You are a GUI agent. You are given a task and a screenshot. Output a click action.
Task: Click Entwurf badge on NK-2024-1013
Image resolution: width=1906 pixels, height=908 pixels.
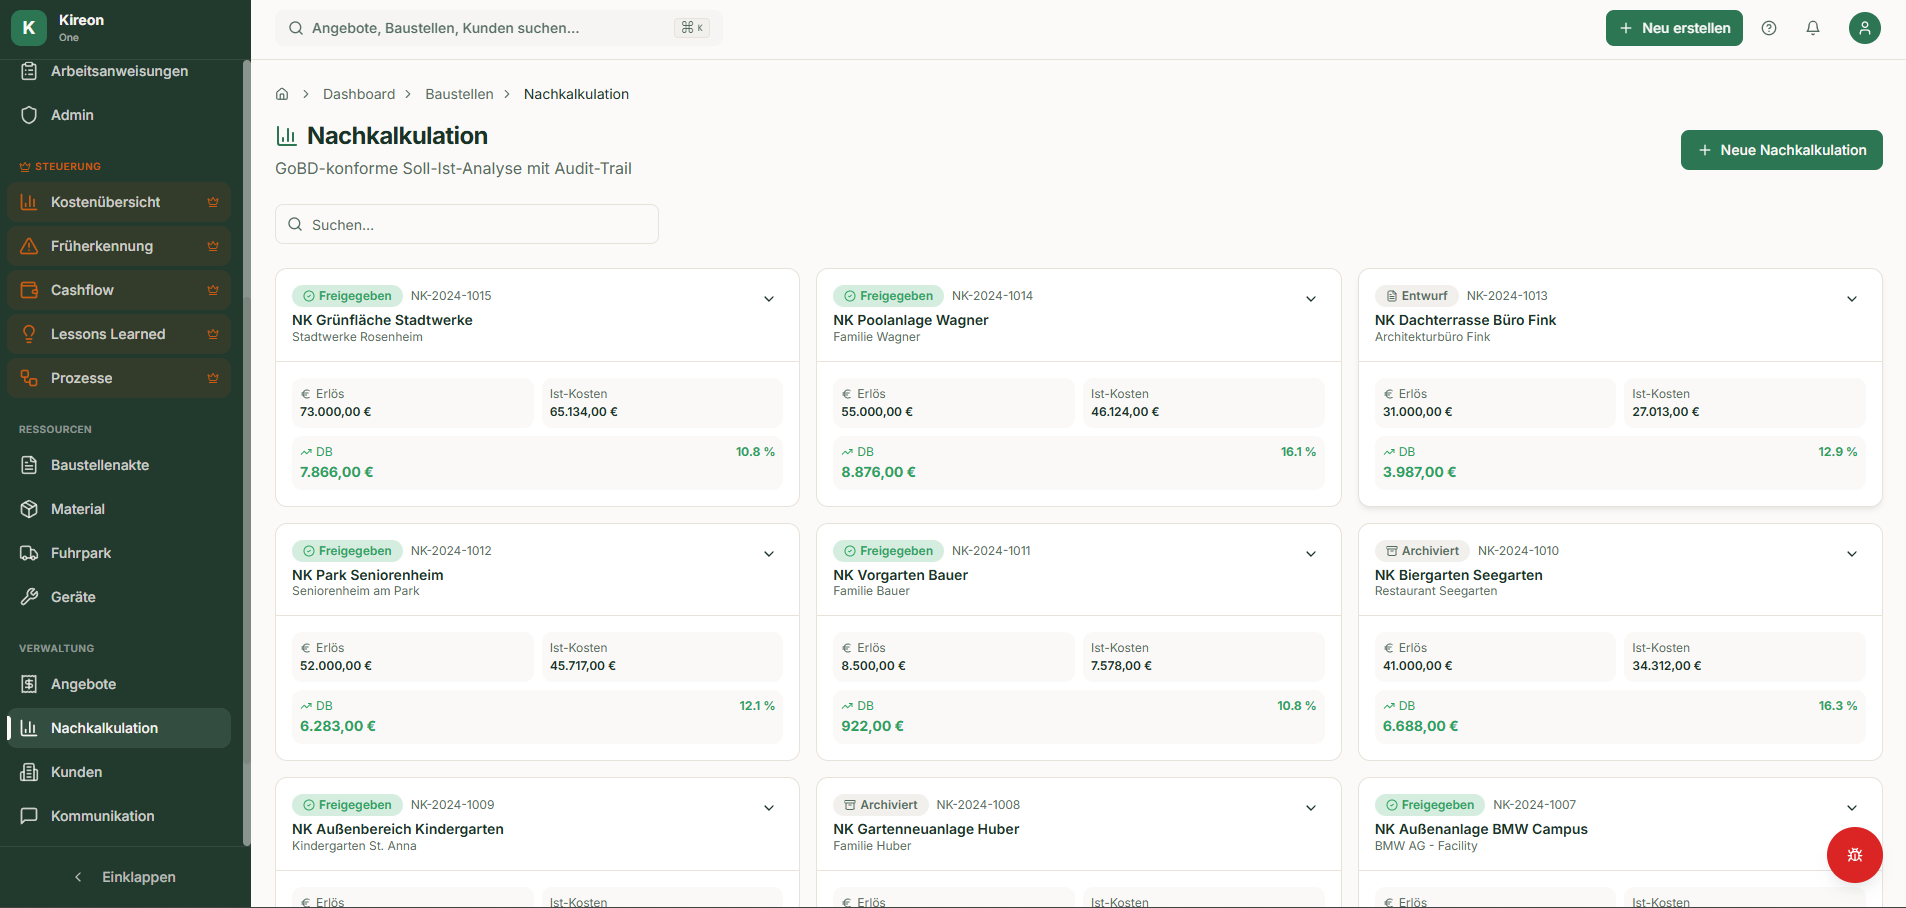1416,296
